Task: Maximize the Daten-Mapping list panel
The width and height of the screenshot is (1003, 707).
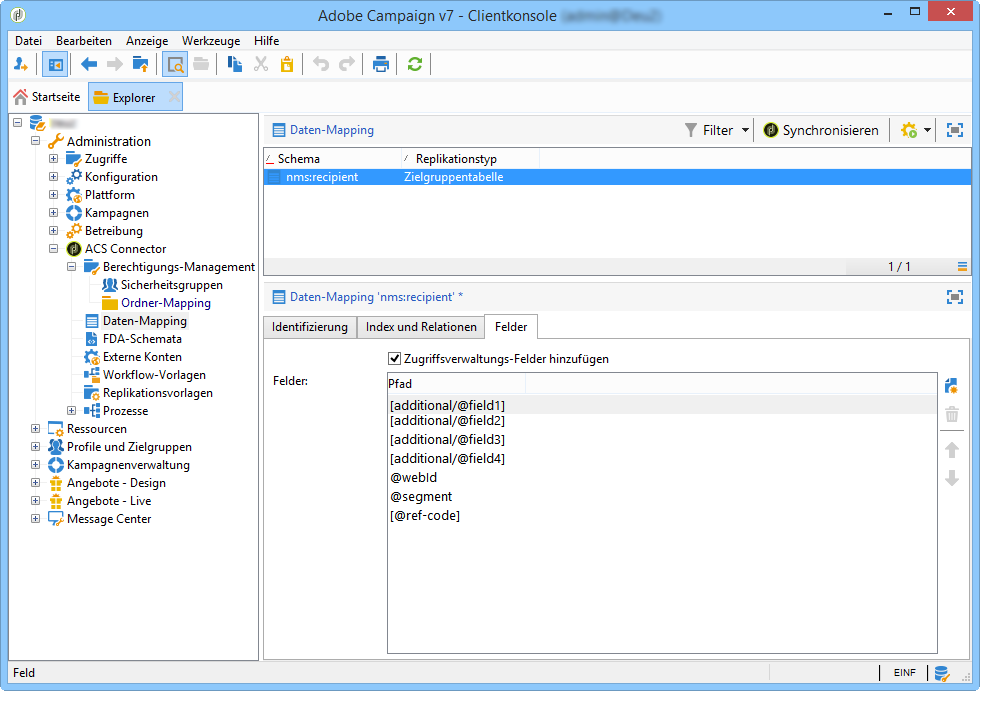Action: (955, 130)
